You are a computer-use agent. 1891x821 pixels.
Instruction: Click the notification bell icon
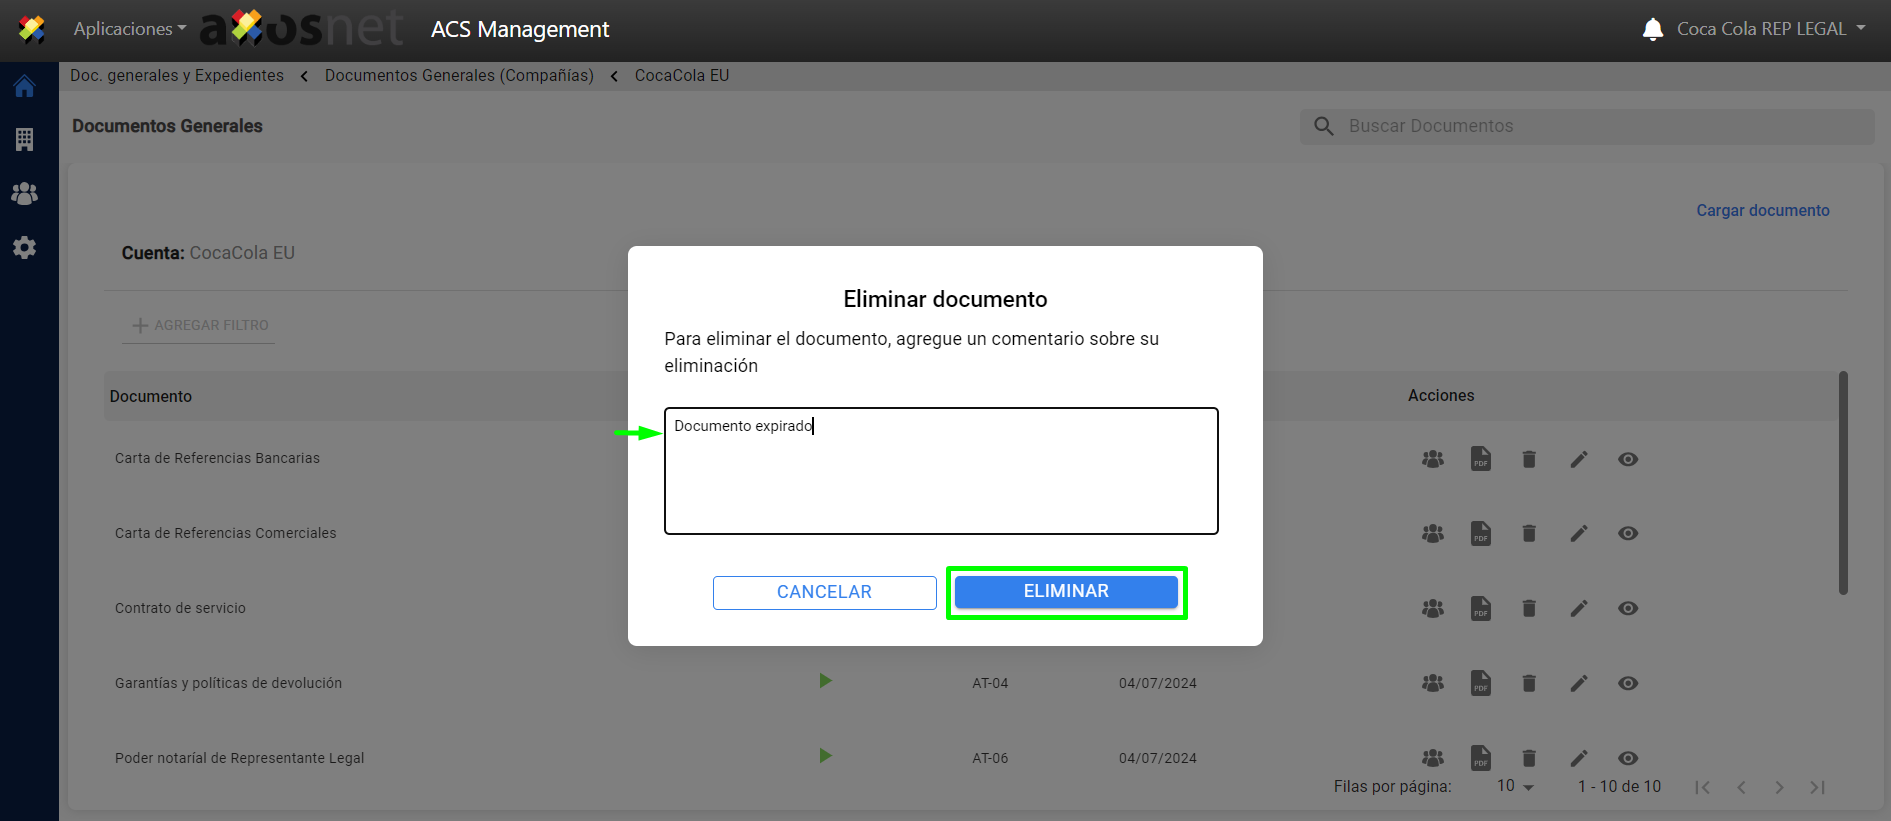tap(1652, 29)
